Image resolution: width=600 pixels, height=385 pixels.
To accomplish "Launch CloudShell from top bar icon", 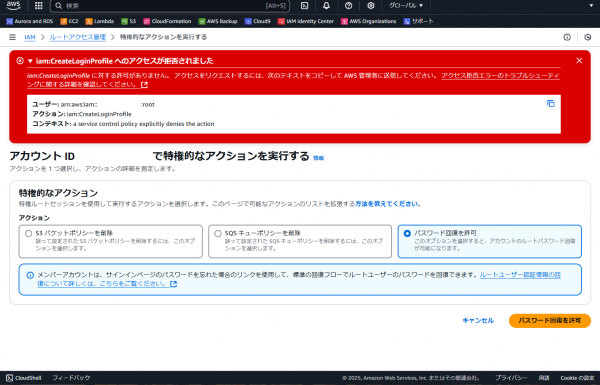I will [x=305, y=5].
